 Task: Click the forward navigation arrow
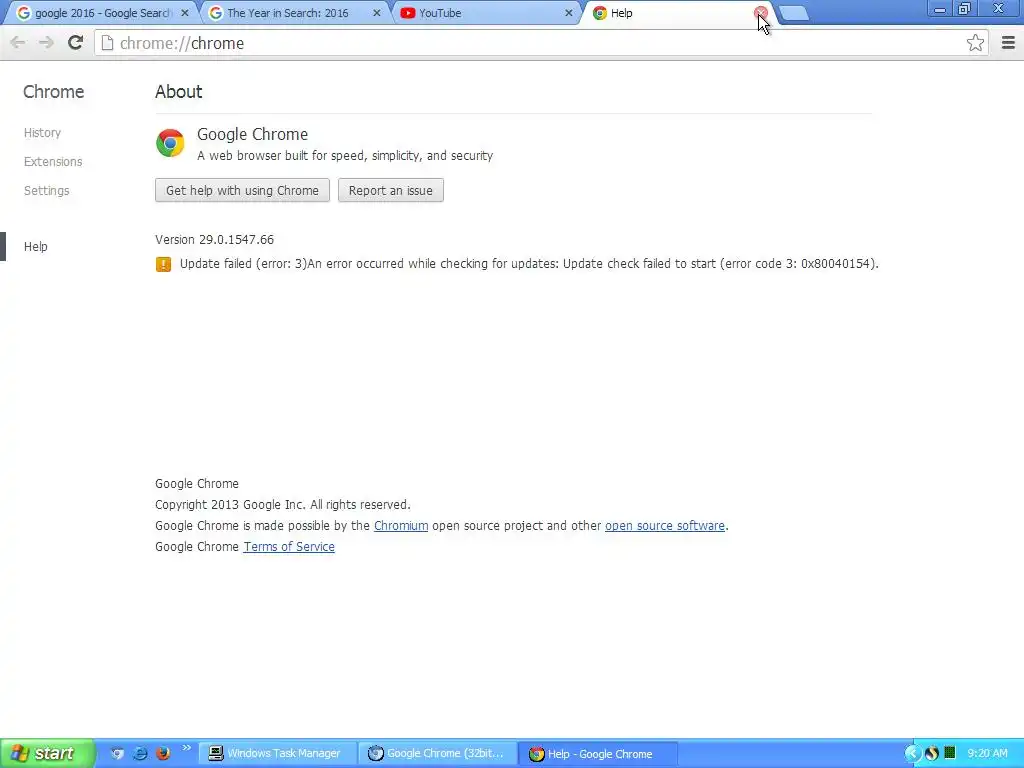[x=46, y=43]
